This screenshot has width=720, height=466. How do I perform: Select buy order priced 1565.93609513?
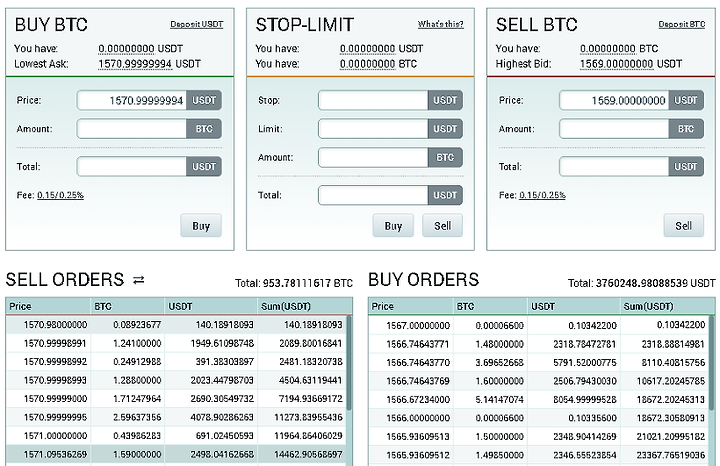[x=539, y=436]
